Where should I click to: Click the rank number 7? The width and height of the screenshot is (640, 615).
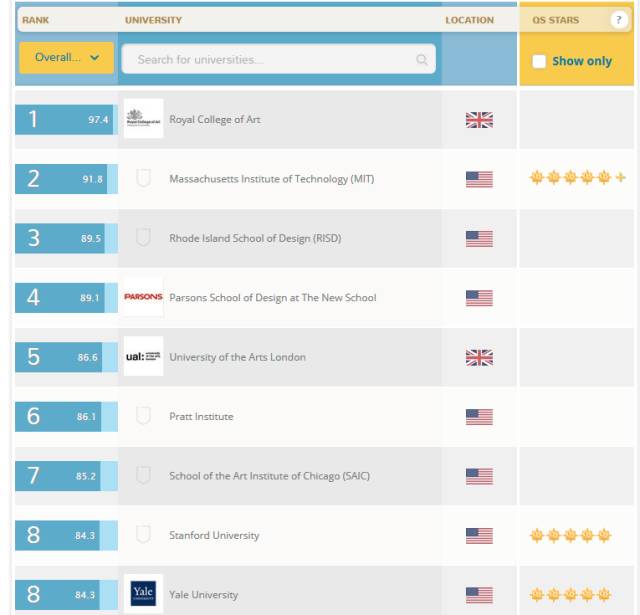[33, 476]
